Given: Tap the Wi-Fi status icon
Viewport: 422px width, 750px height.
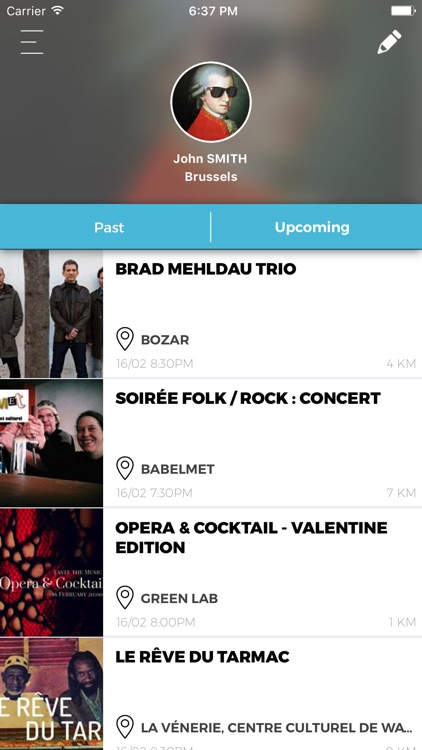Looking at the screenshot, I should pyautogui.click(x=58, y=11).
